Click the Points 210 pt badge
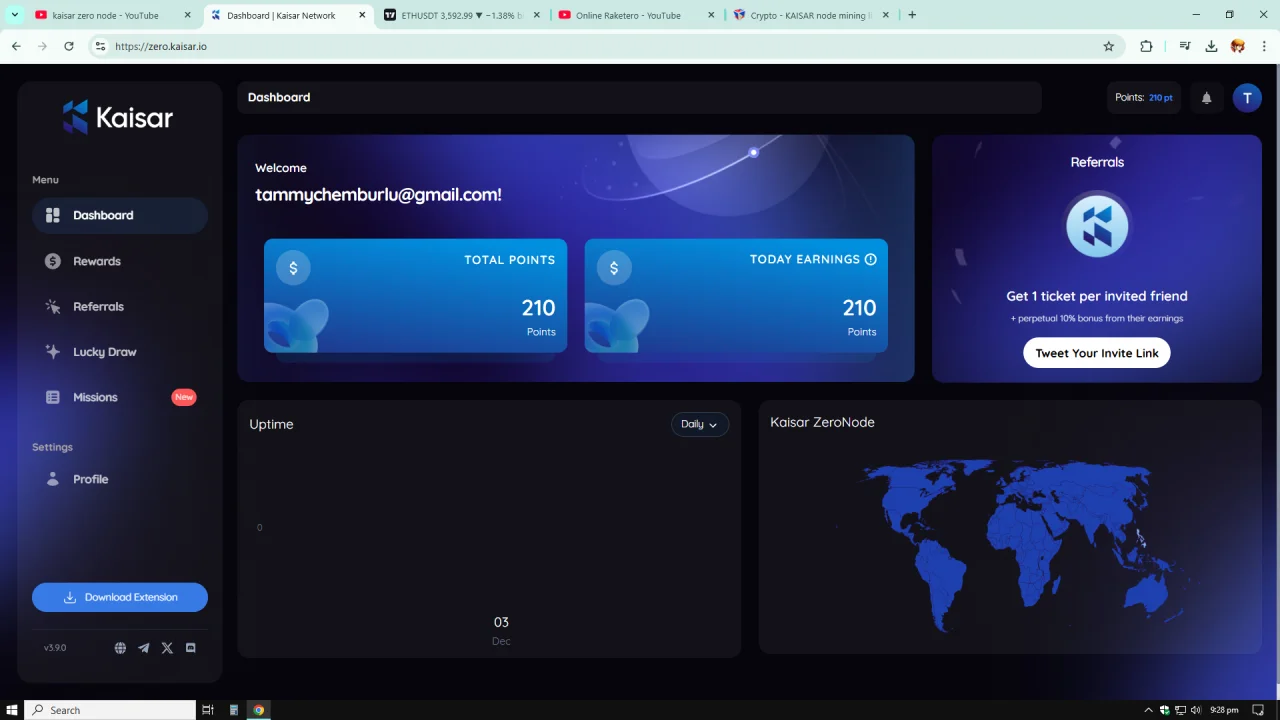 1144,97
